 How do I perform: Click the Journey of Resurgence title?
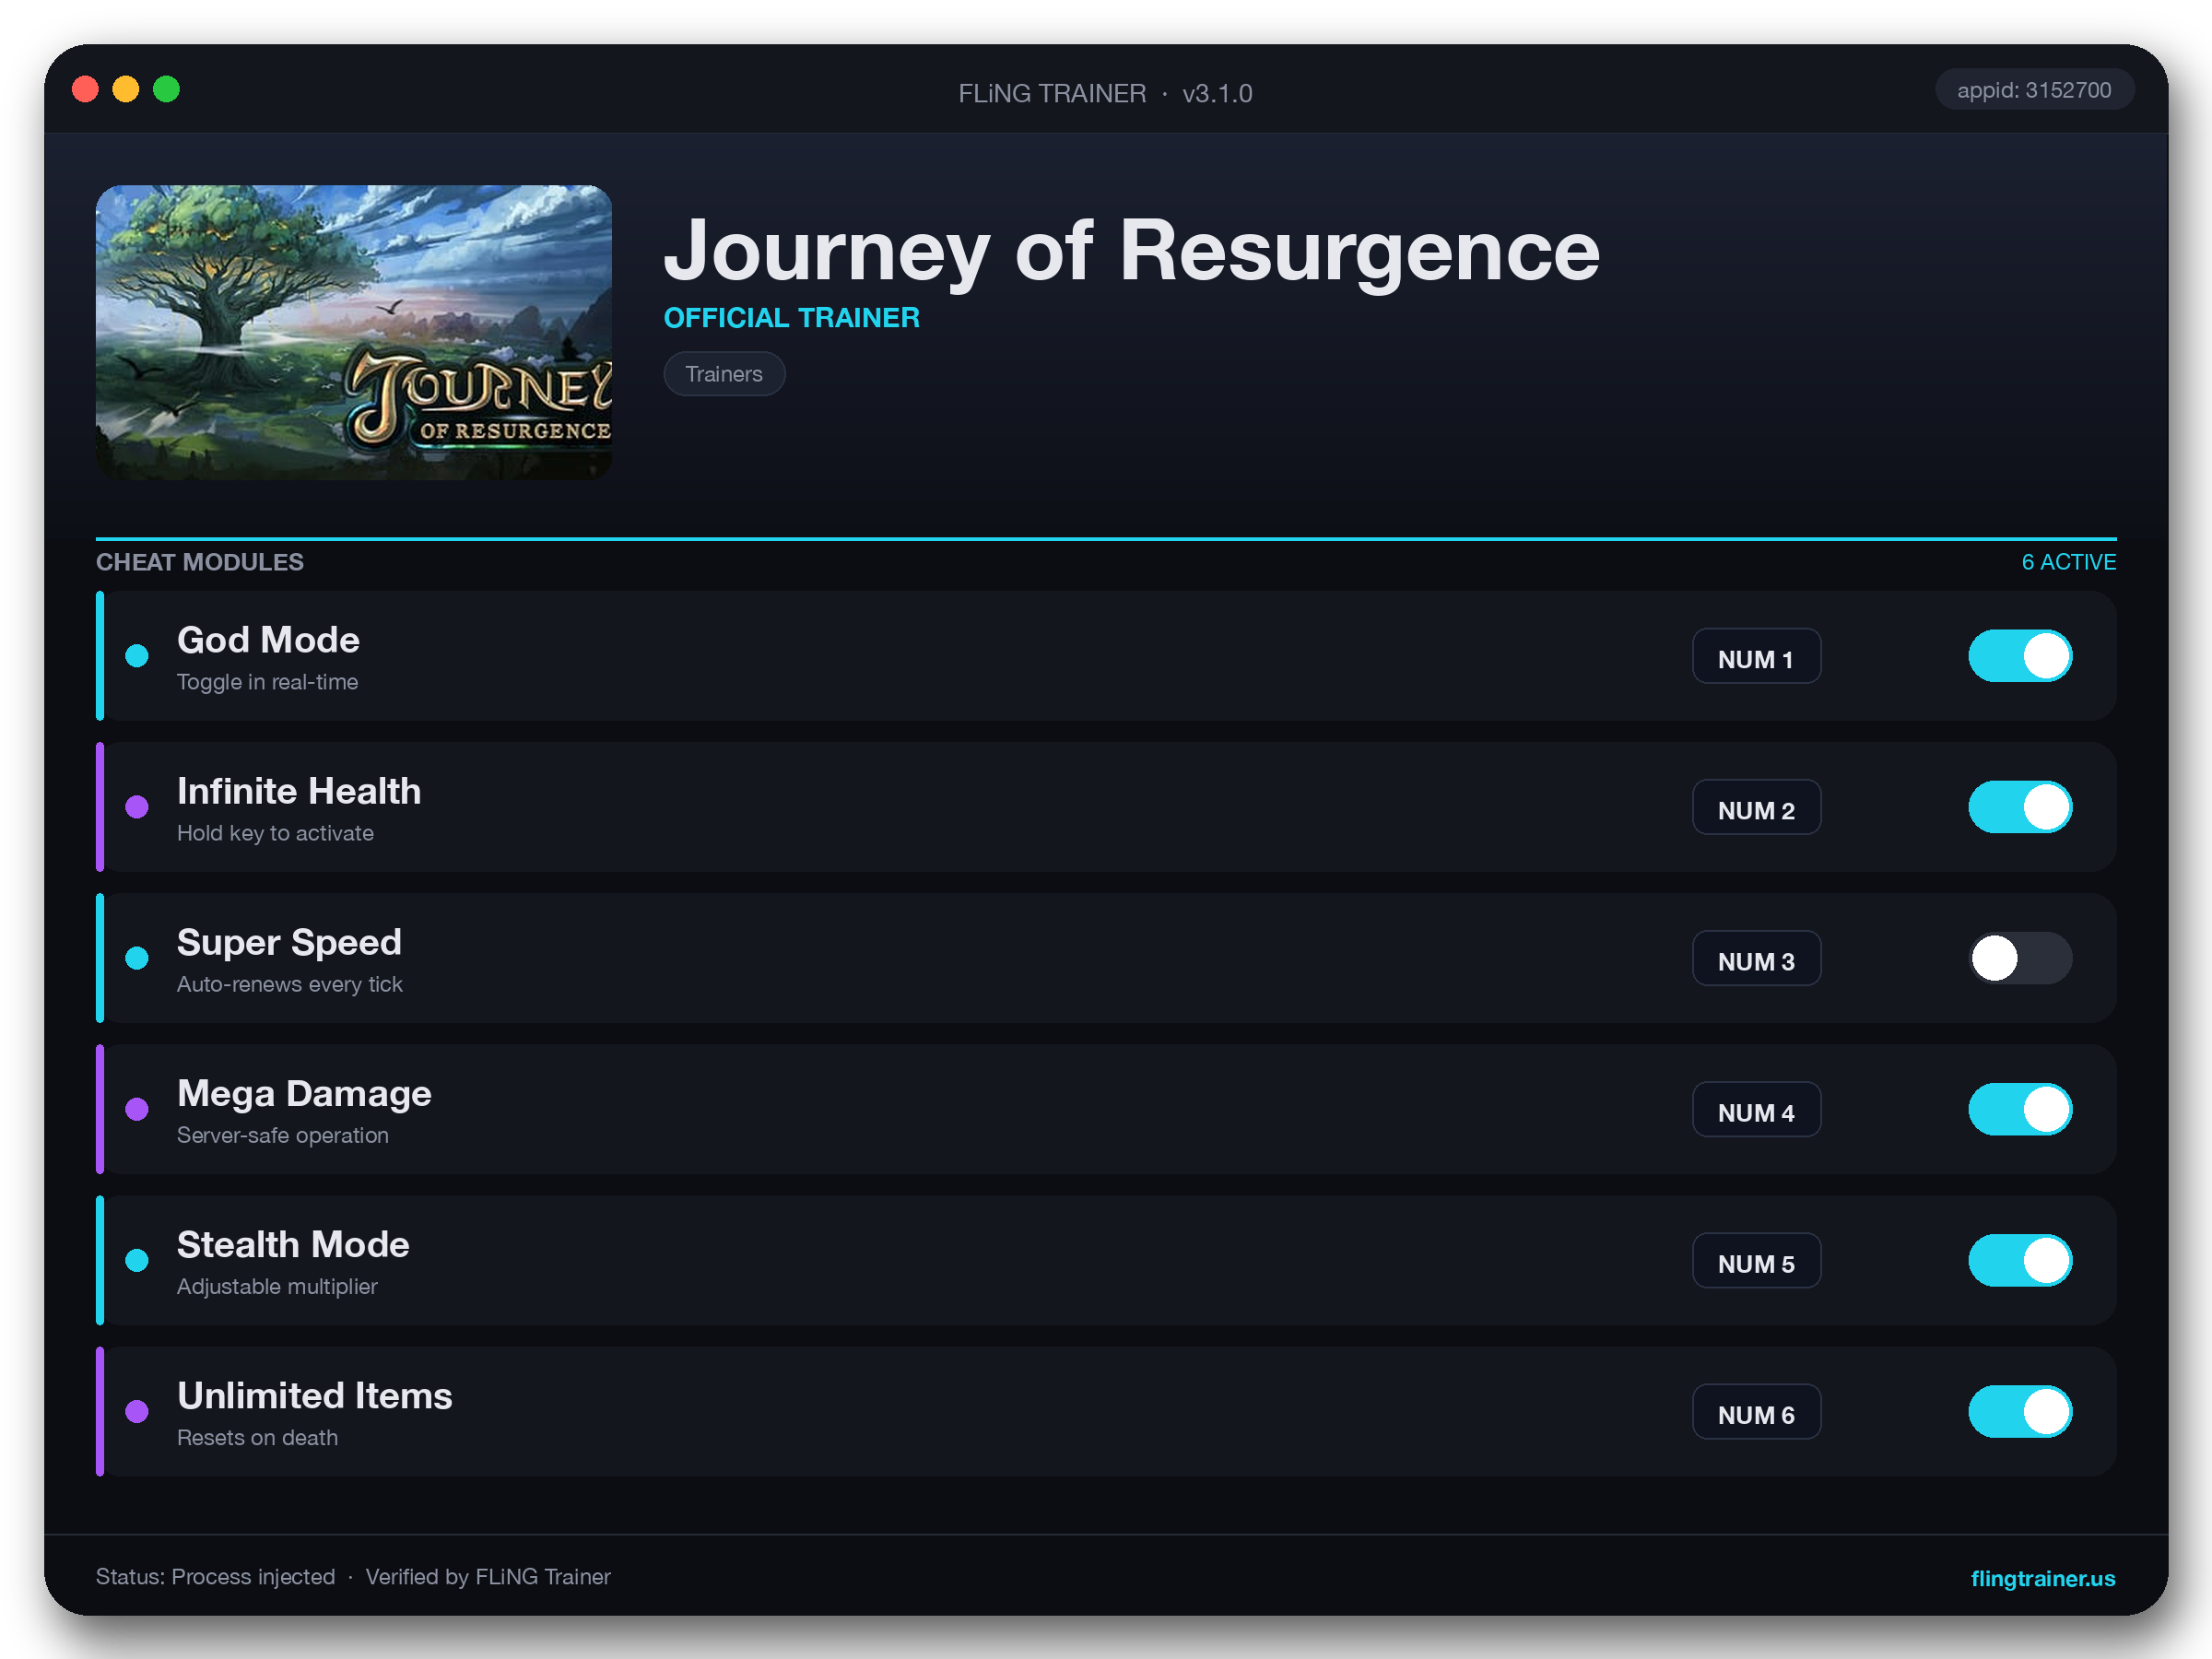coord(1131,251)
